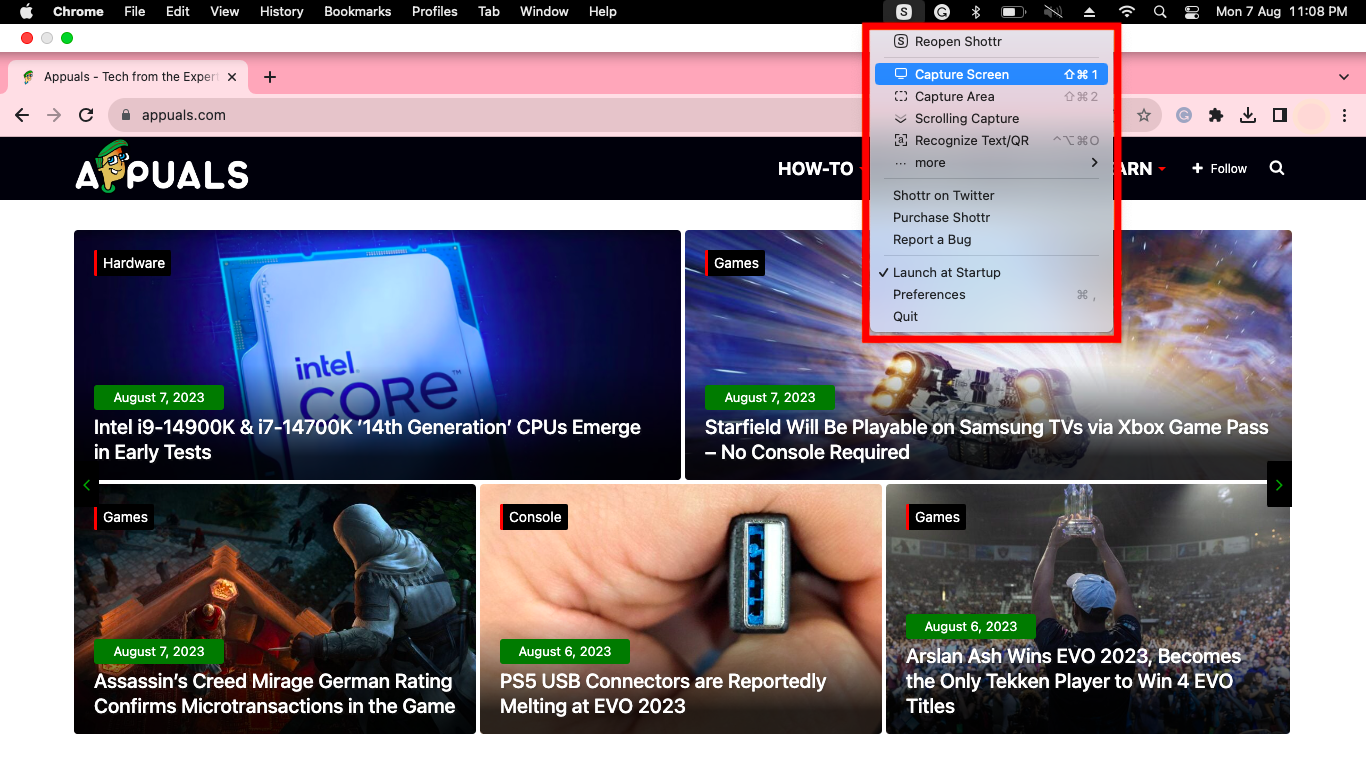Open Control Center in the menu bar
This screenshot has width=1366, height=768.
(x=1191, y=12)
